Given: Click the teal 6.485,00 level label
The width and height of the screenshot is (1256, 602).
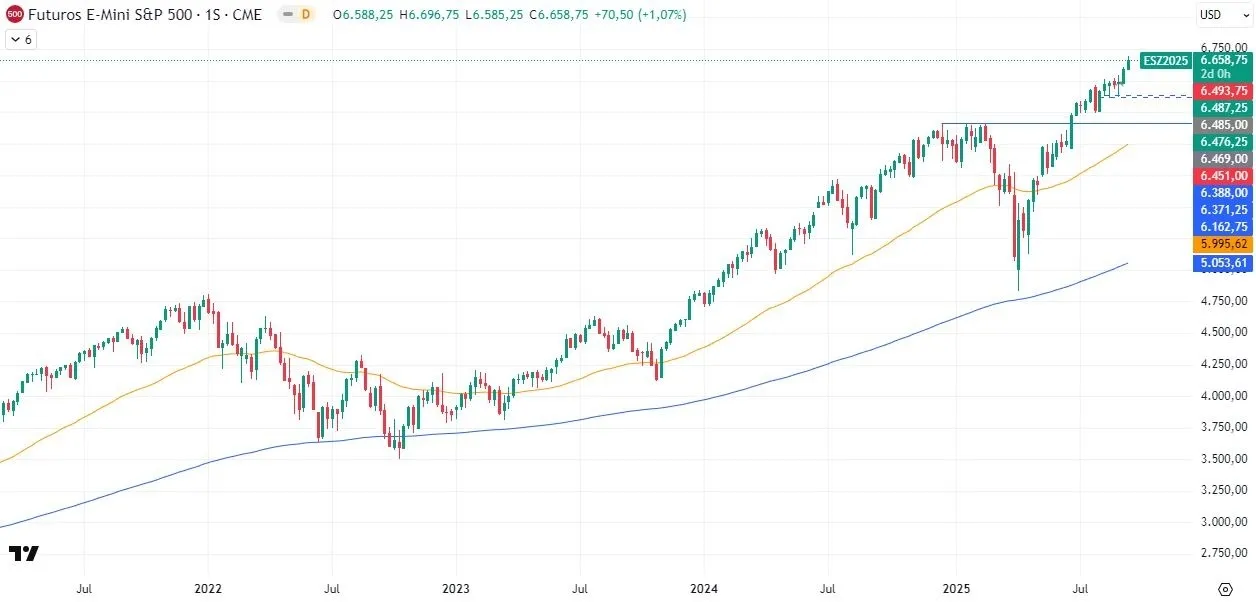Looking at the screenshot, I should 1222,125.
